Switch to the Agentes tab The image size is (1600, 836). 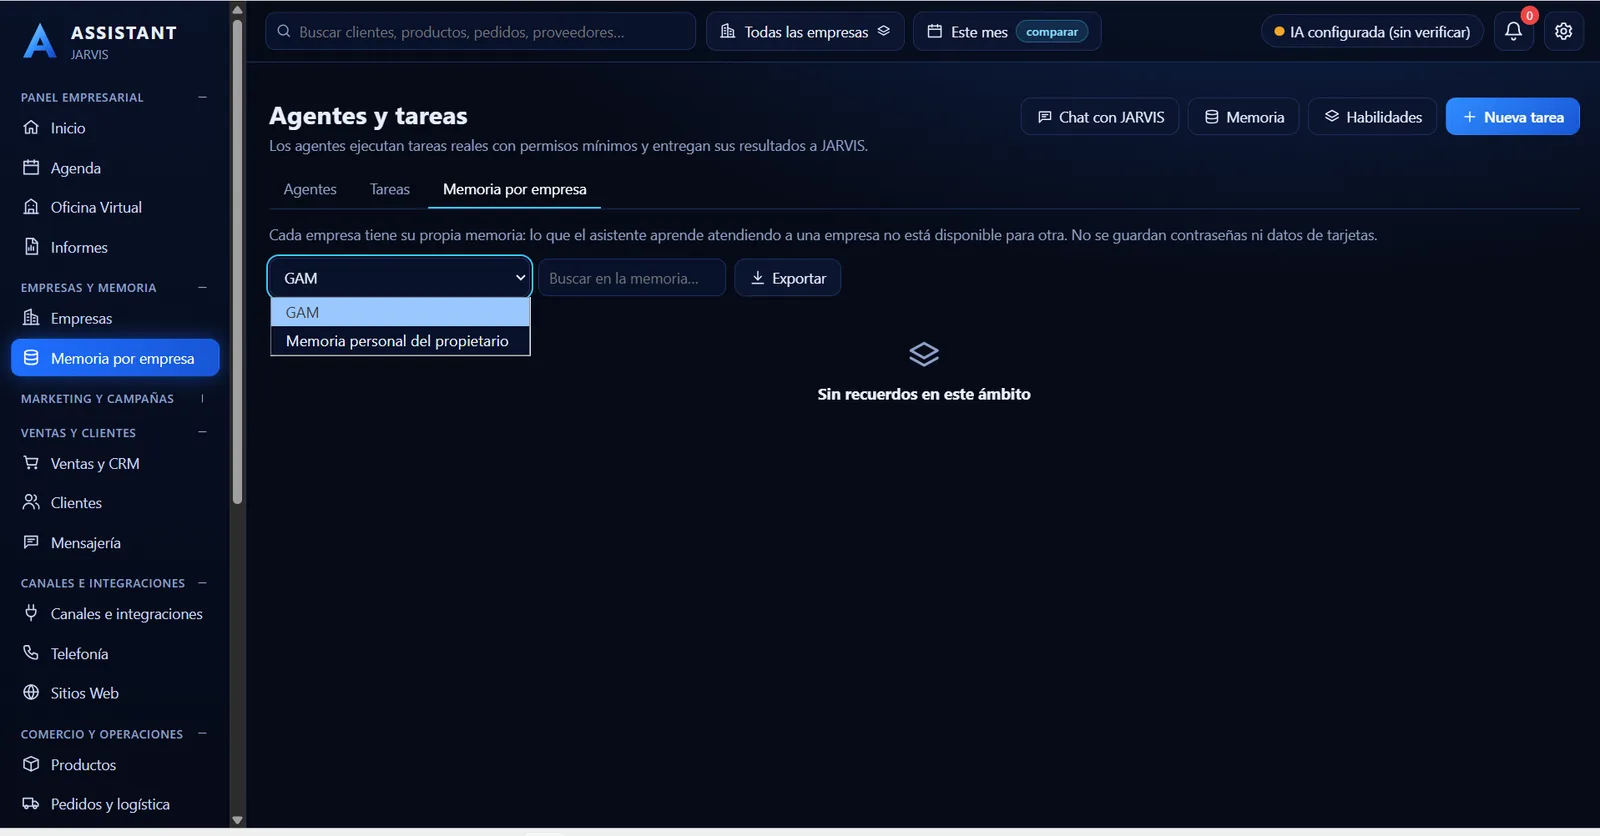point(310,189)
